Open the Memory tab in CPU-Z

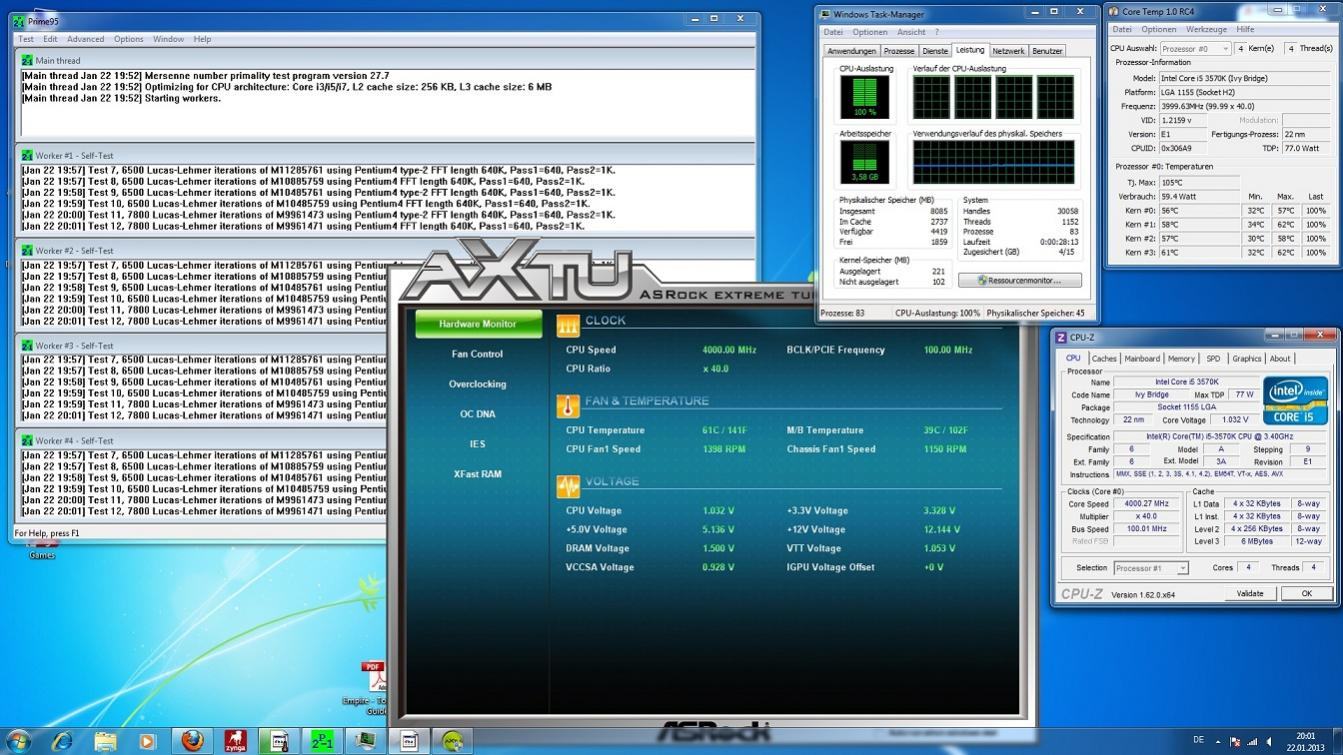coord(1181,358)
